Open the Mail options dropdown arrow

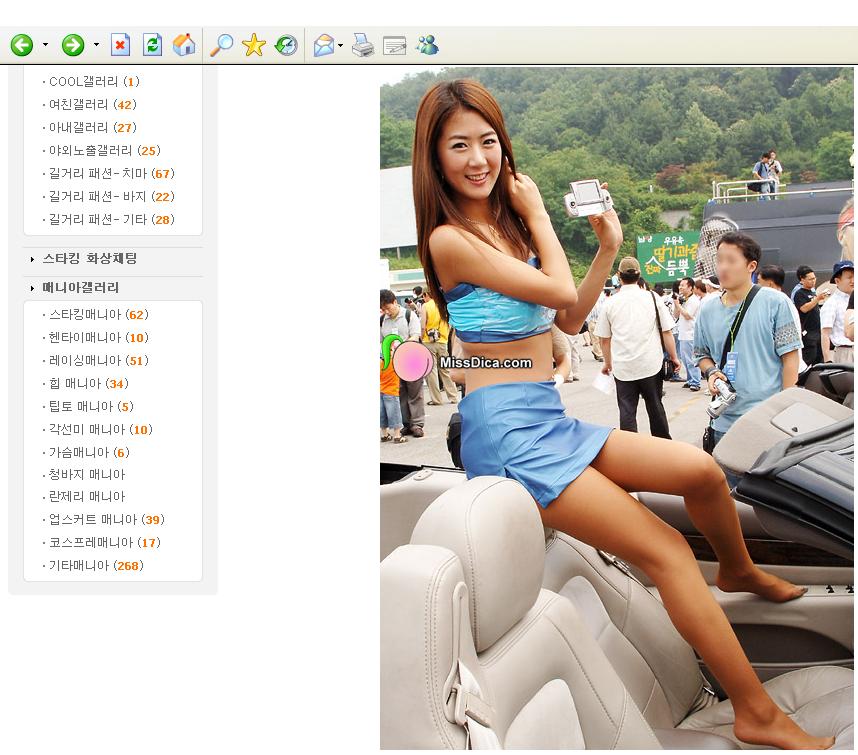(x=340, y=45)
